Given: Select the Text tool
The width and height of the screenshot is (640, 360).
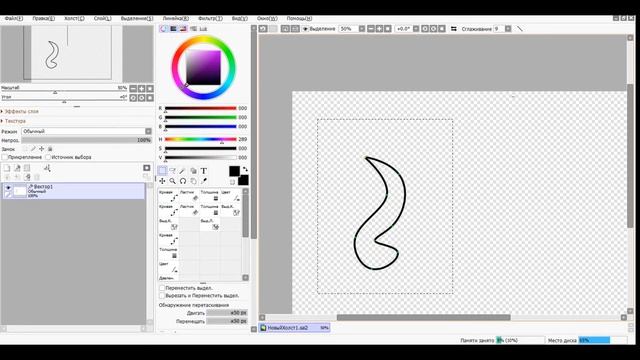Looking at the screenshot, I should (204, 171).
